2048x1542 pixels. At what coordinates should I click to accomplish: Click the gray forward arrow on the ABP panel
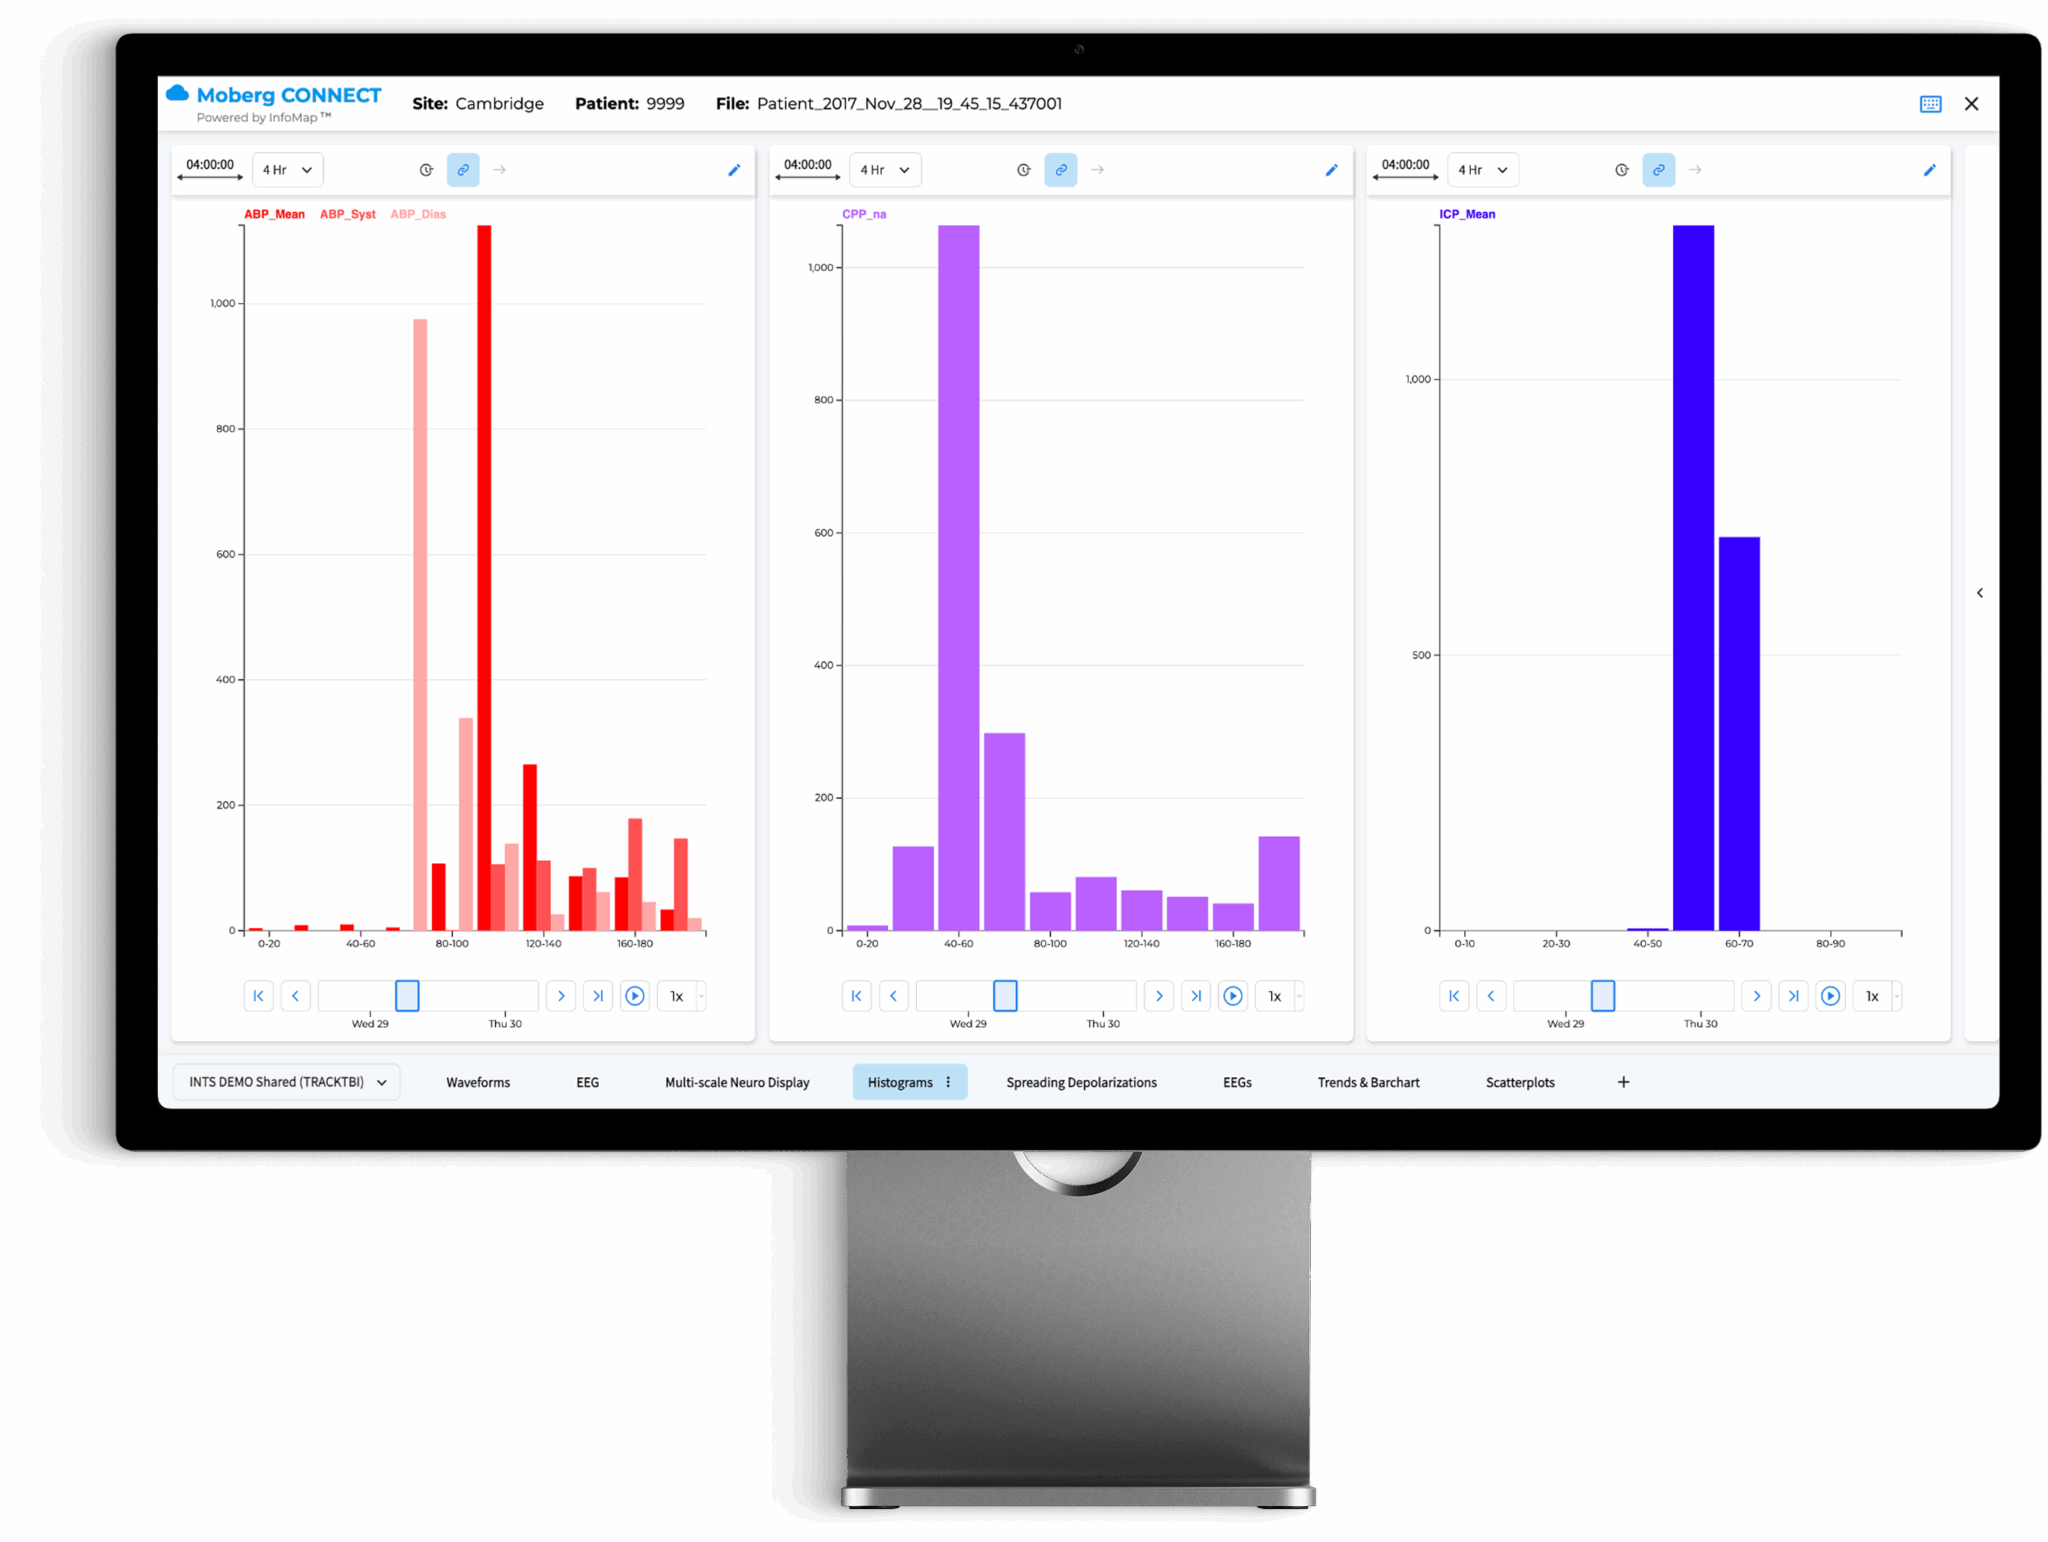[x=499, y=170]
